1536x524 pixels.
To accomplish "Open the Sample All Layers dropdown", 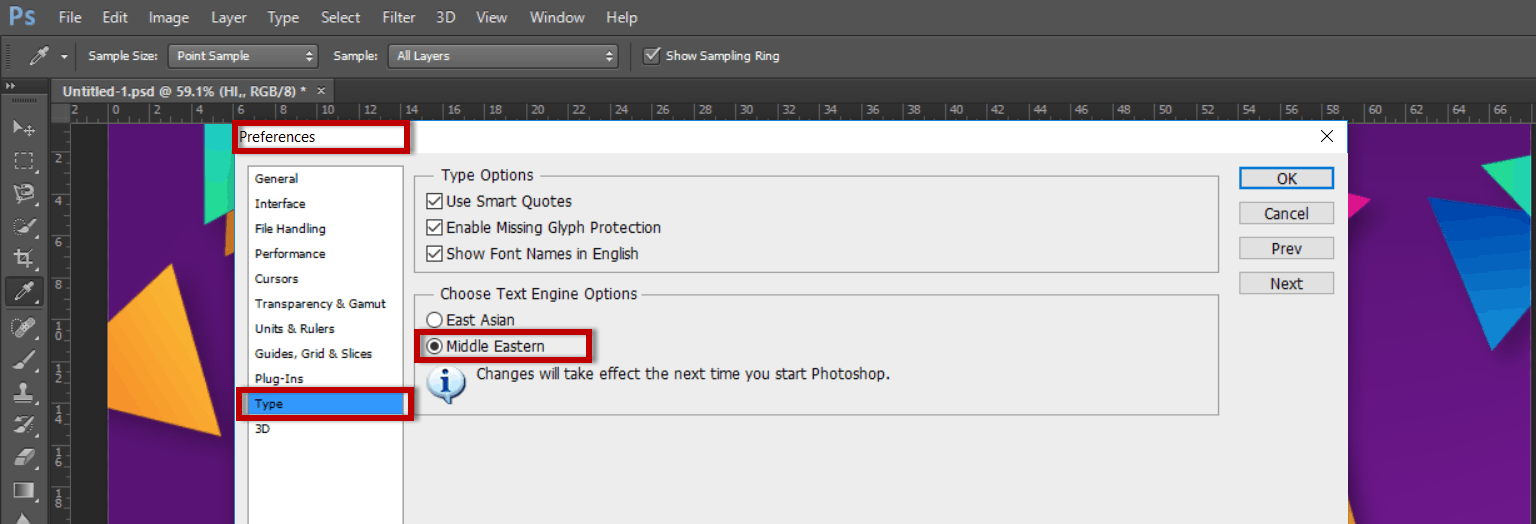I will (503, 56).
